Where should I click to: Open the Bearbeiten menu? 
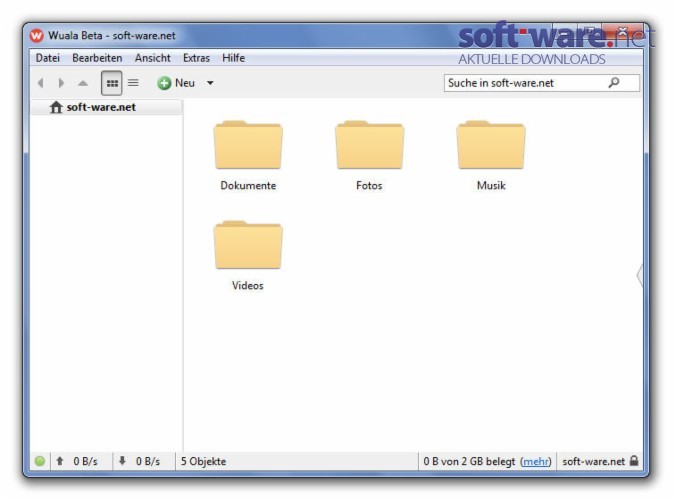[x=97, y=58]
